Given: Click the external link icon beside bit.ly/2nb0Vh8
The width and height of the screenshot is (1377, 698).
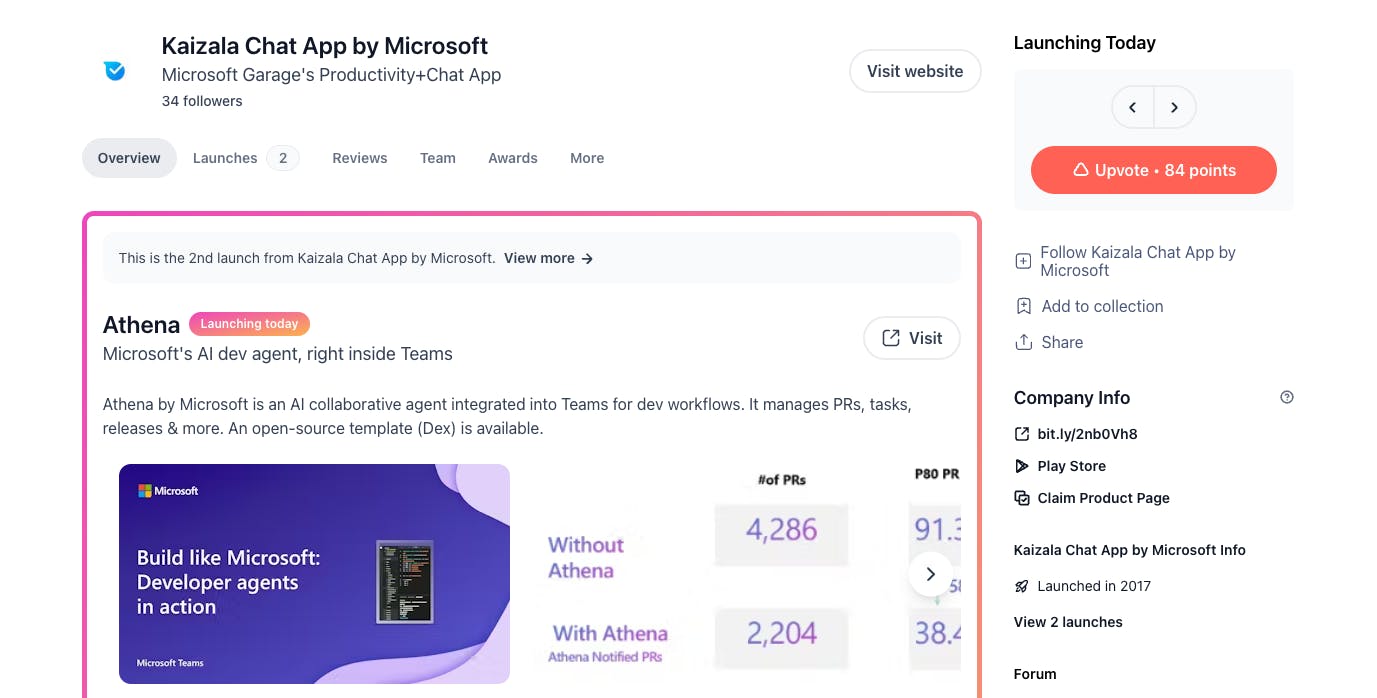Looking at the screenshot, I should click(x=1022, y=434).
